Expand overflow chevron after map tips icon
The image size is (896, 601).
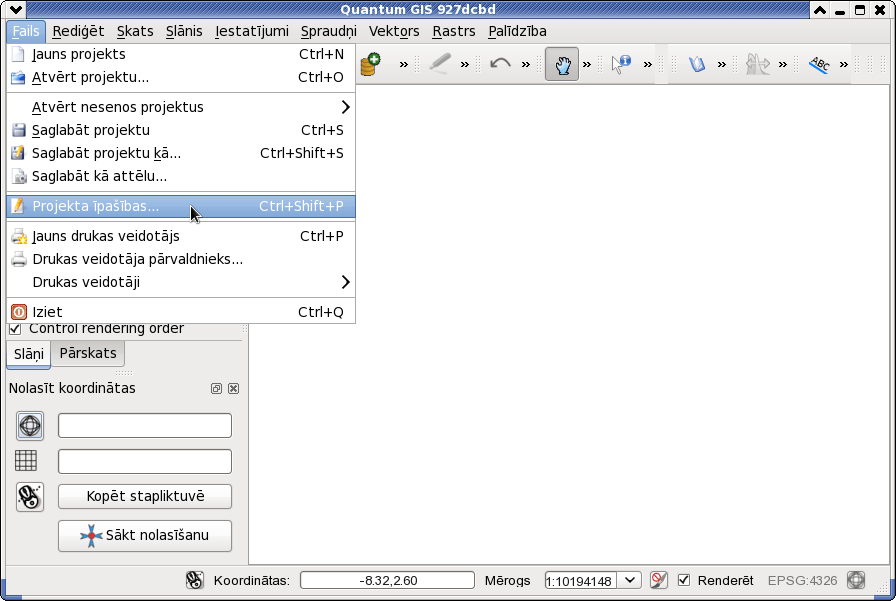coord(722,65)
